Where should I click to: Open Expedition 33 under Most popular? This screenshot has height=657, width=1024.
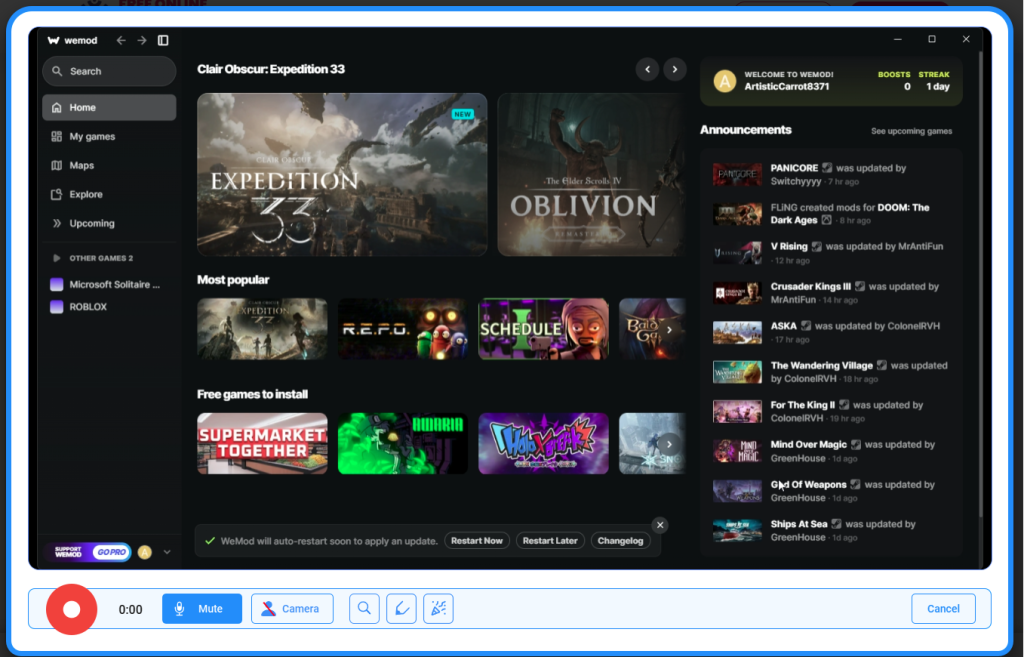click(x=263, y=329)
